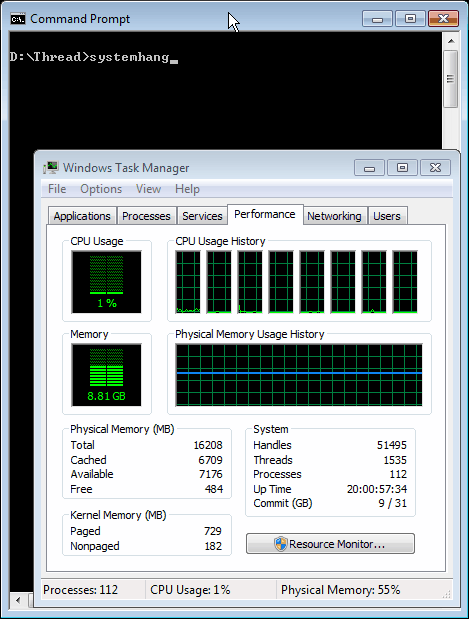The width and height of the screenshot is (469, 619).
Task: Minimize the Task Manager window
Action: pyautogui.click(x=369, y=168)
